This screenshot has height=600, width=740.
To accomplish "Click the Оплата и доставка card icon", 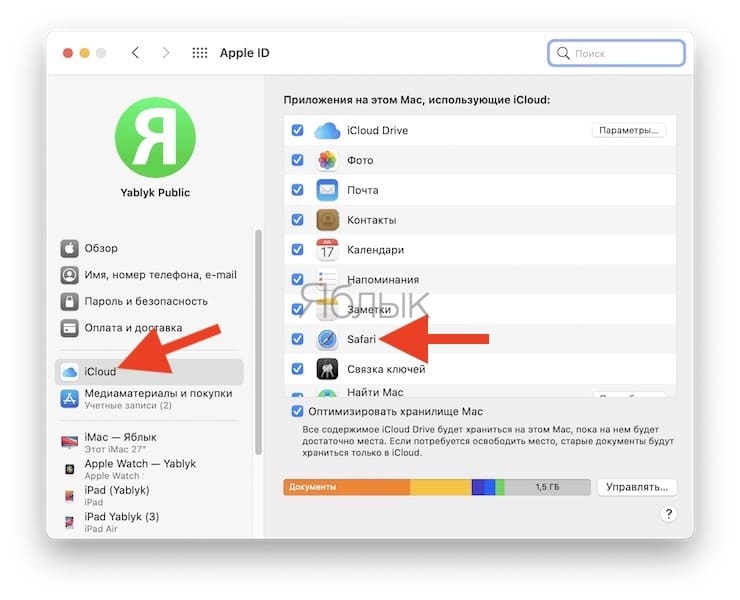I will 69,328.
